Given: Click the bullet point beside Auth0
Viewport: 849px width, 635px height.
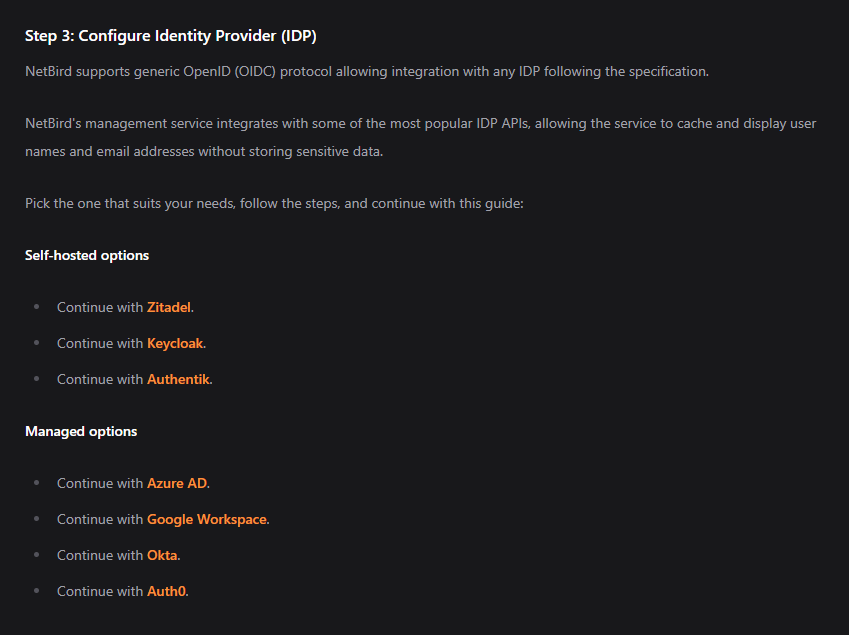Looking at the screenshot, I should click(37, 591).
